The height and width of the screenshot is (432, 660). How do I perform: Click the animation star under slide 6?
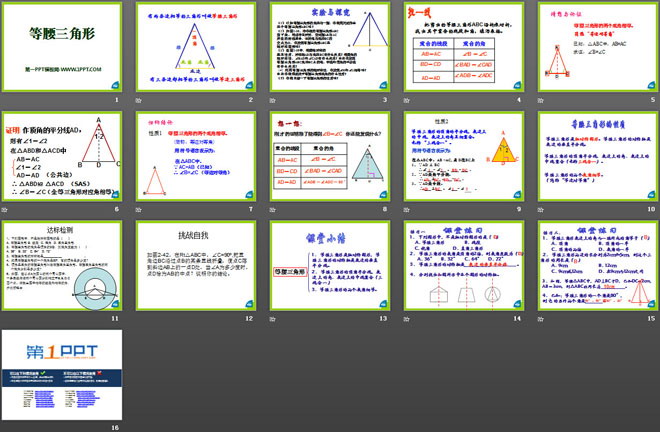4,209
